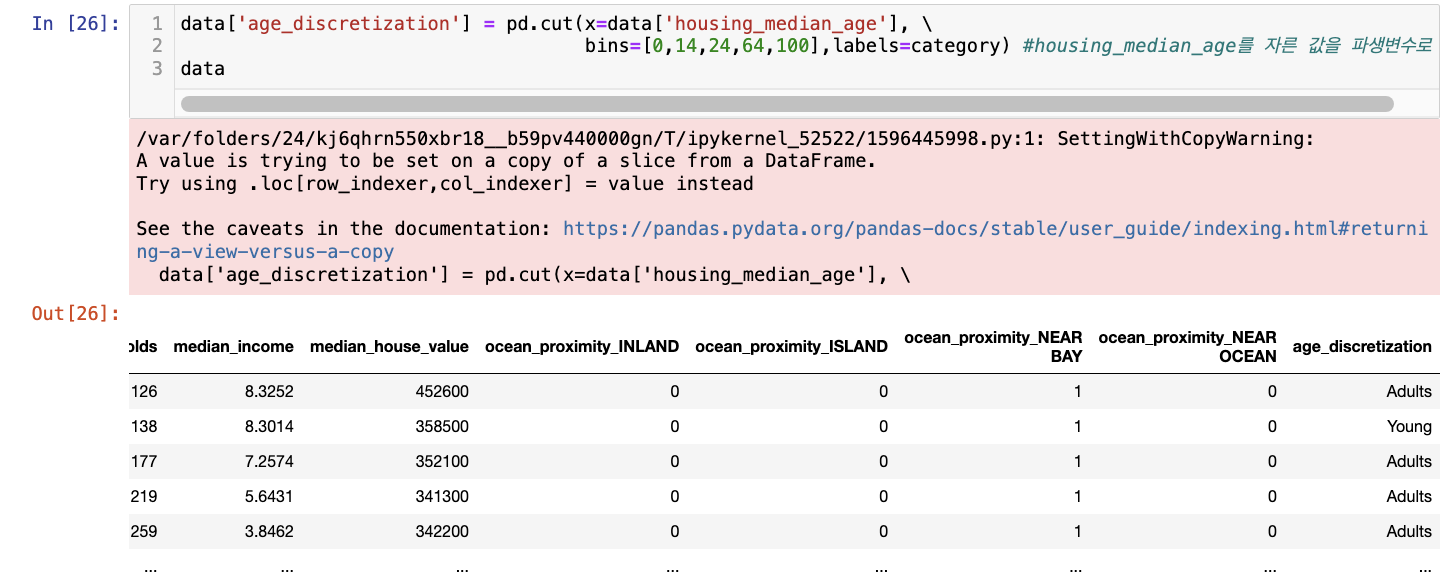Click the median_house_value column header
The height and width of the screenshot is (572, 1446).
tap(389, 347)
